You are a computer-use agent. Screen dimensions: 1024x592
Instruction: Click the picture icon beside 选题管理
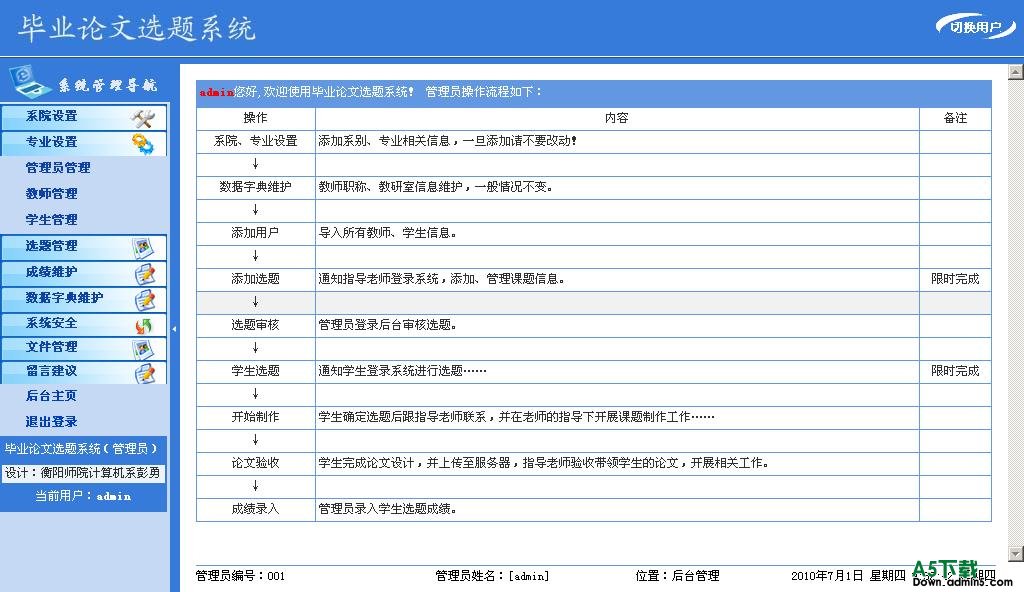[x=144, y=248]
